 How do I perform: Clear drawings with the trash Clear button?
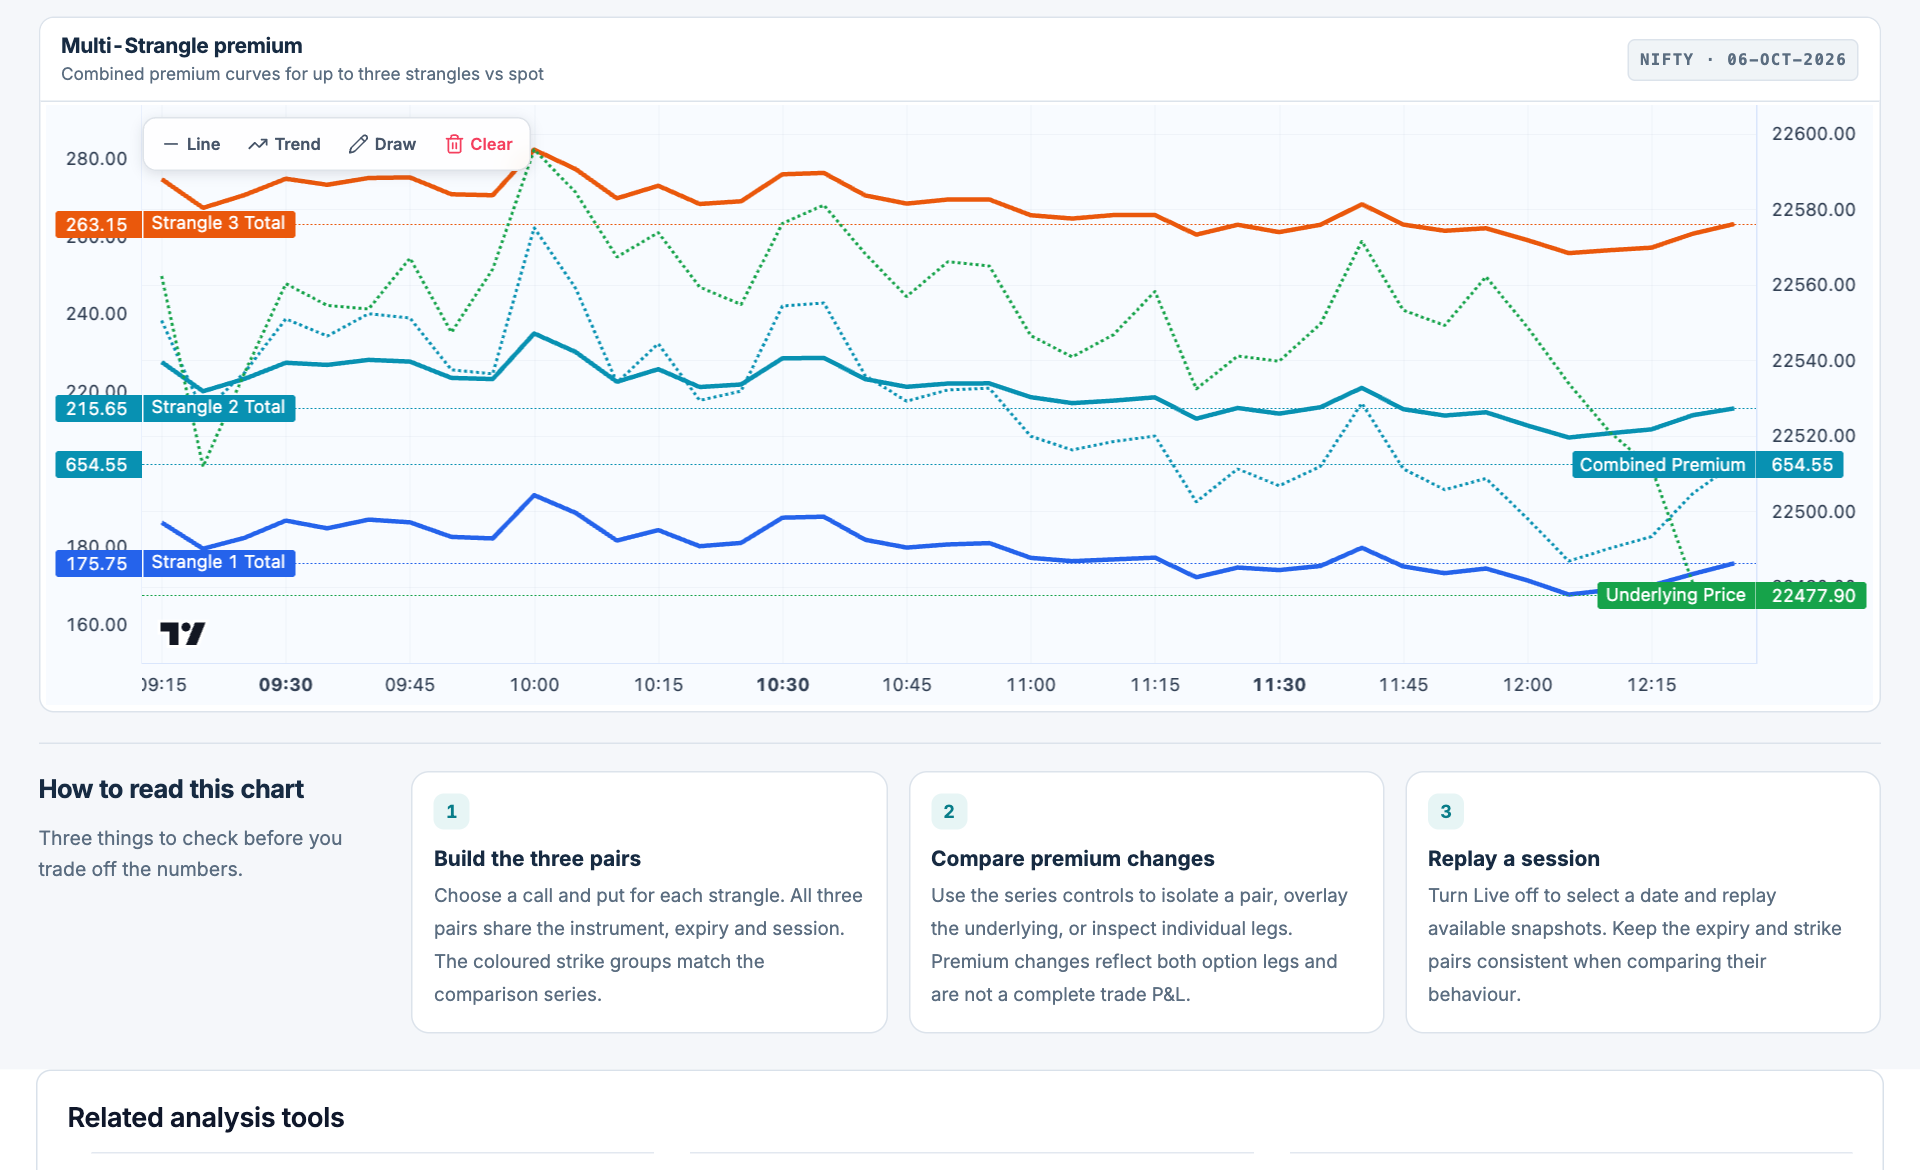479,144
